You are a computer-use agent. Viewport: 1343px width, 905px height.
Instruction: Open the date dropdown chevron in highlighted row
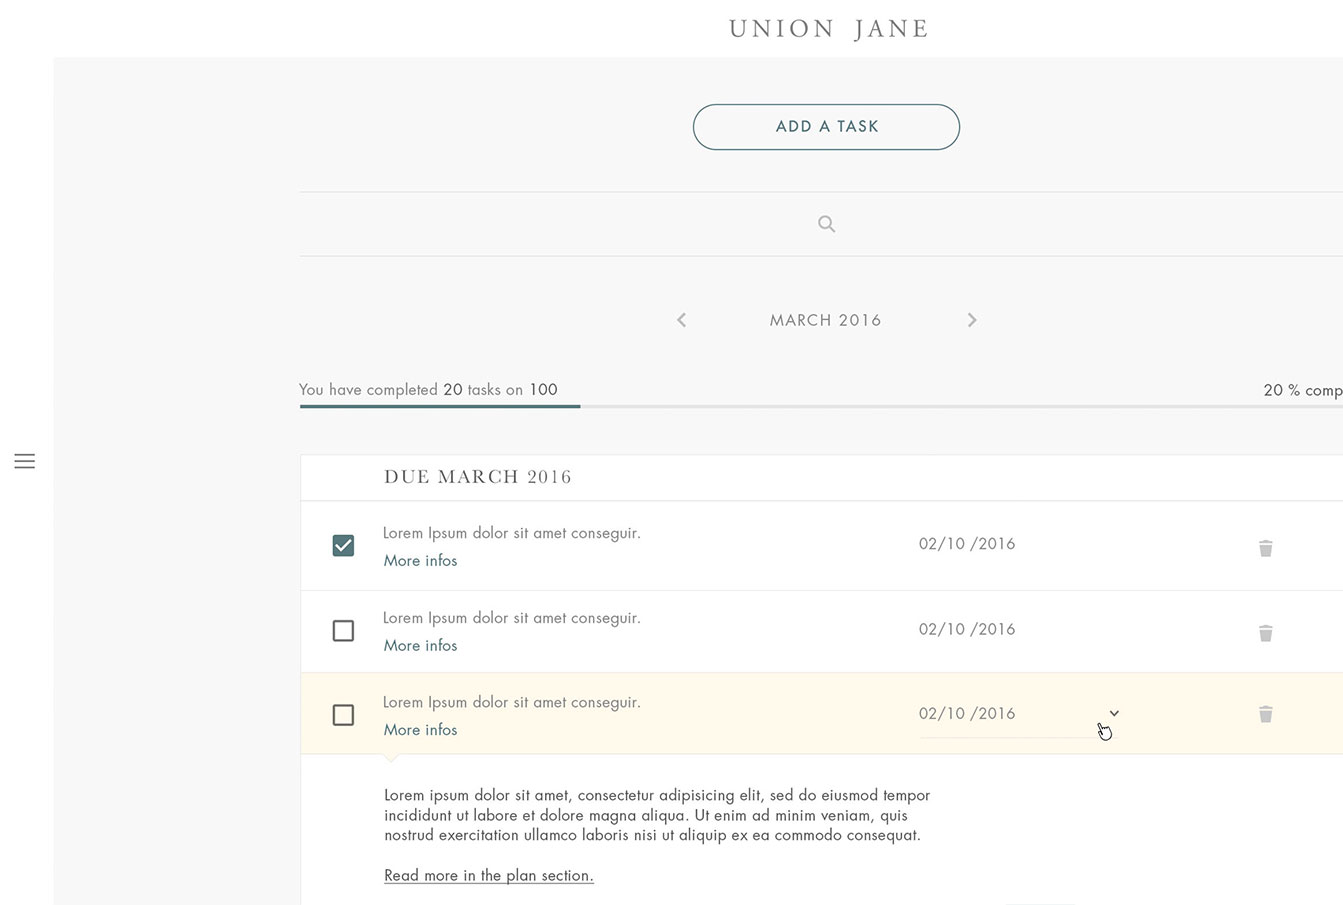click(1114, 713)
